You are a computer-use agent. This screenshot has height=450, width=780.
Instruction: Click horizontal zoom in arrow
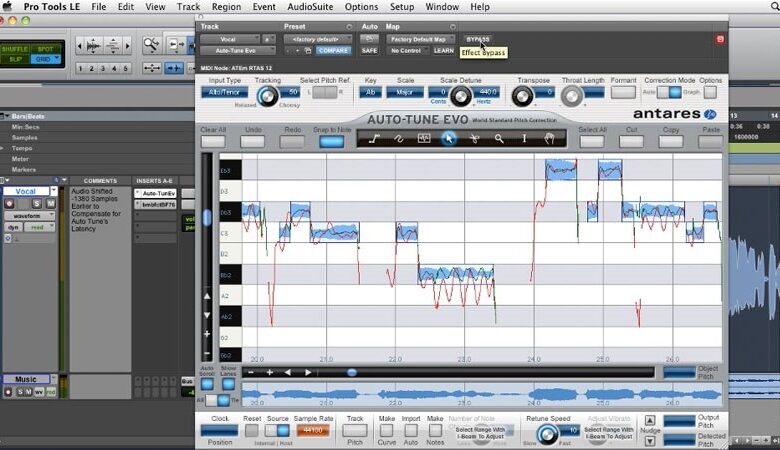[x=127, y=46]
